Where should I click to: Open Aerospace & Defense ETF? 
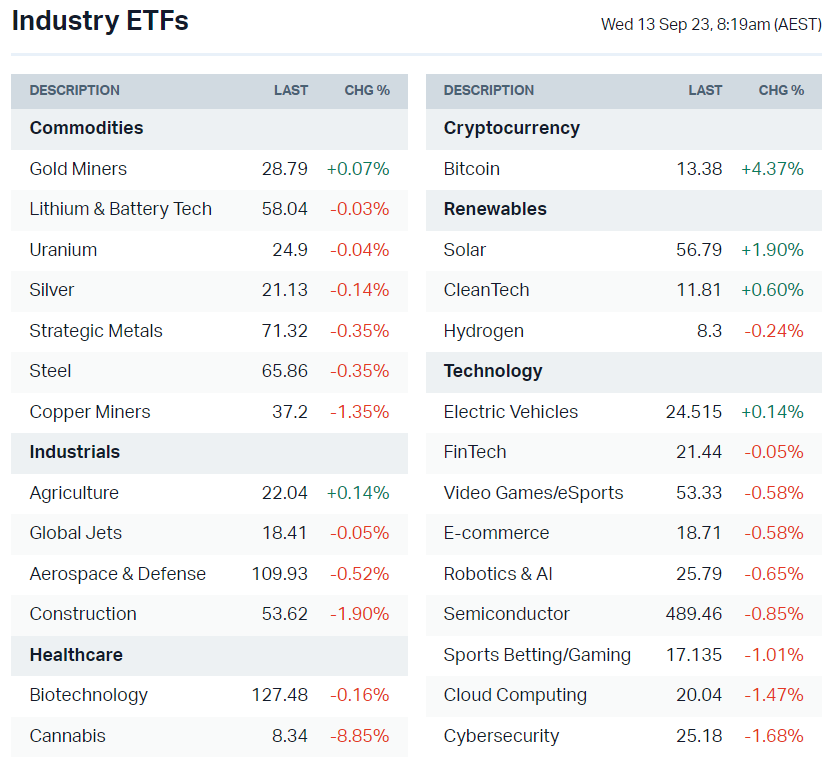coord(118,574)
